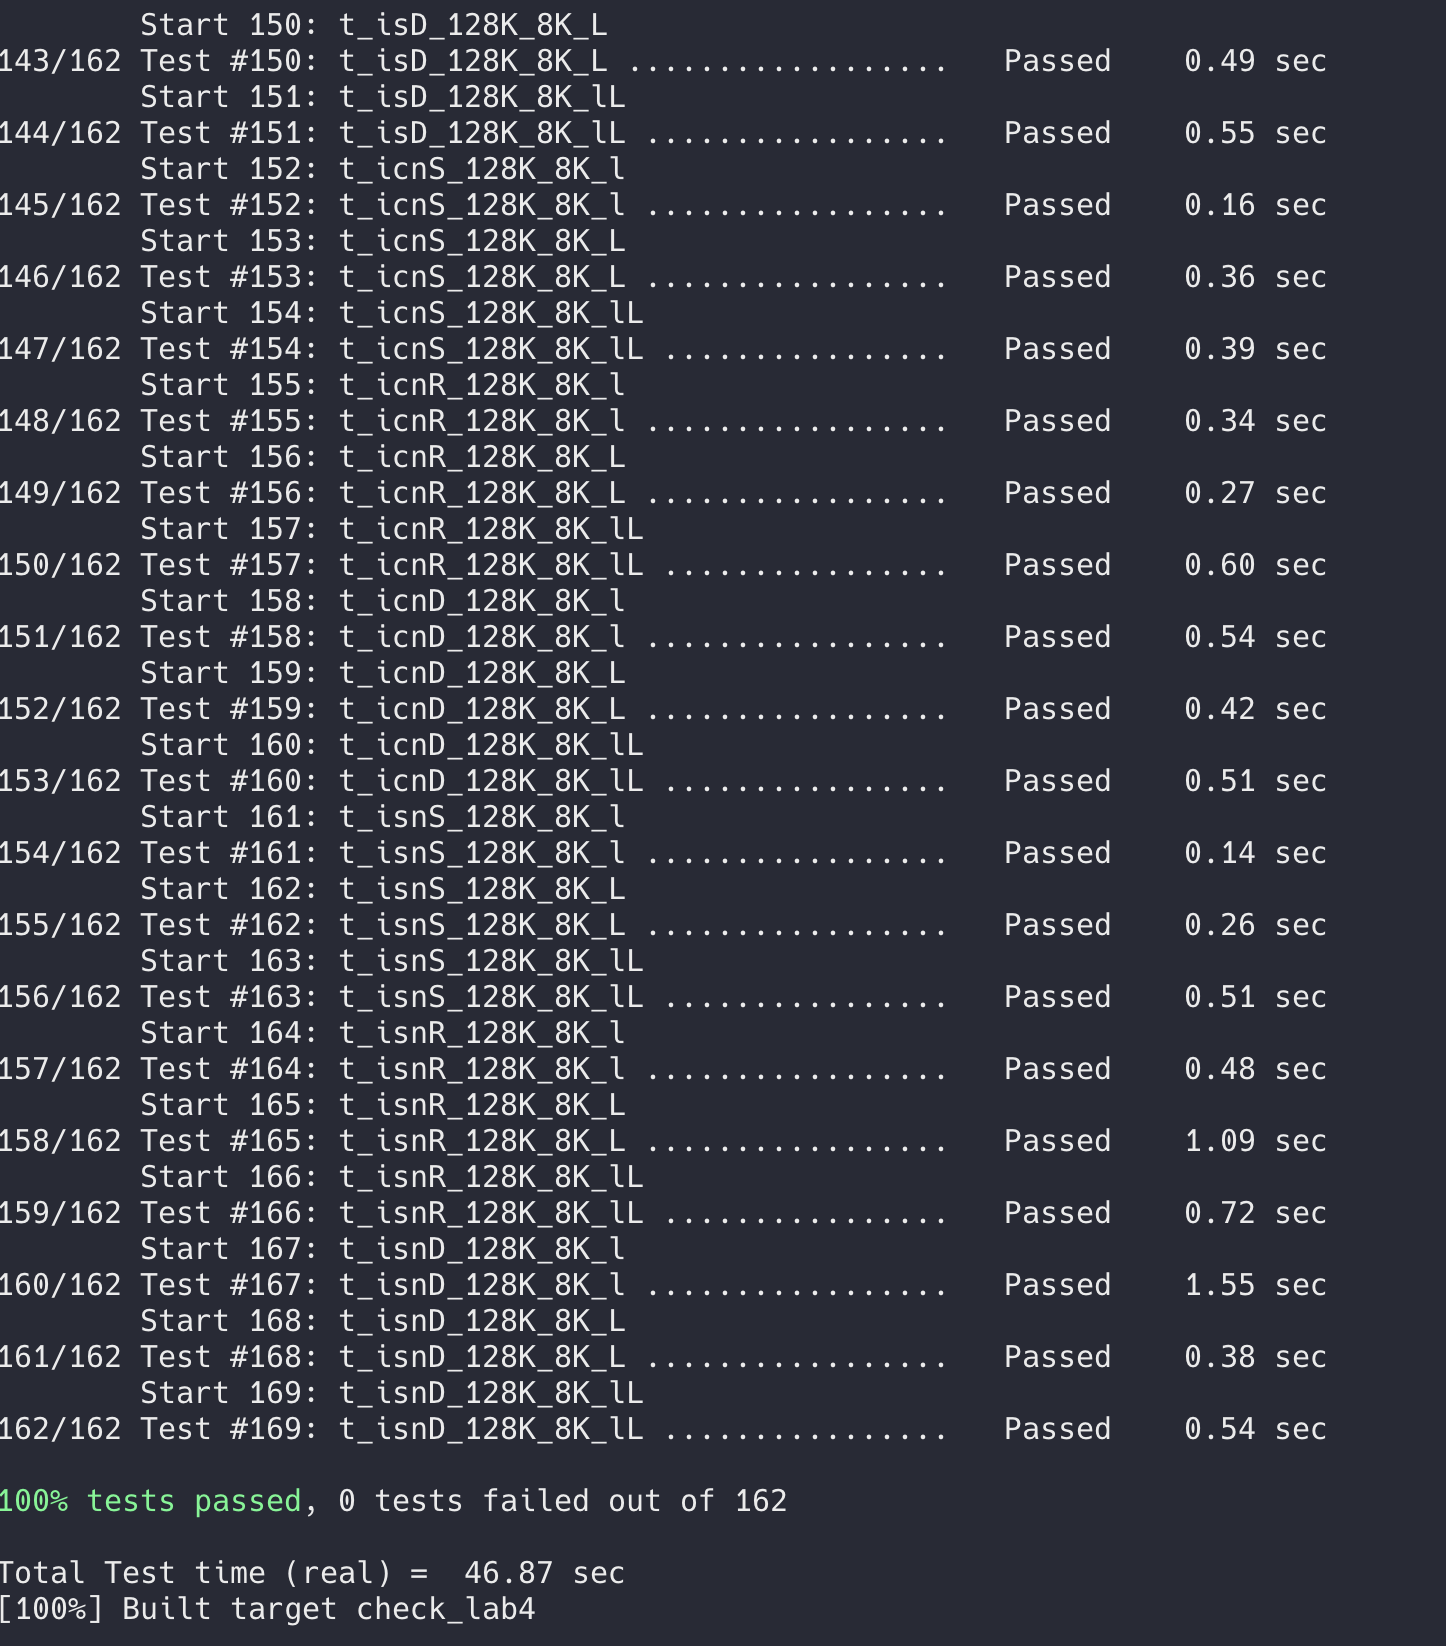Image resolution: width=1446 pixels, height=1646 pixels.
Task: Click 'Test #157: t_icnR_128K_8K_lL' result line
Action: tap(663, 565)
